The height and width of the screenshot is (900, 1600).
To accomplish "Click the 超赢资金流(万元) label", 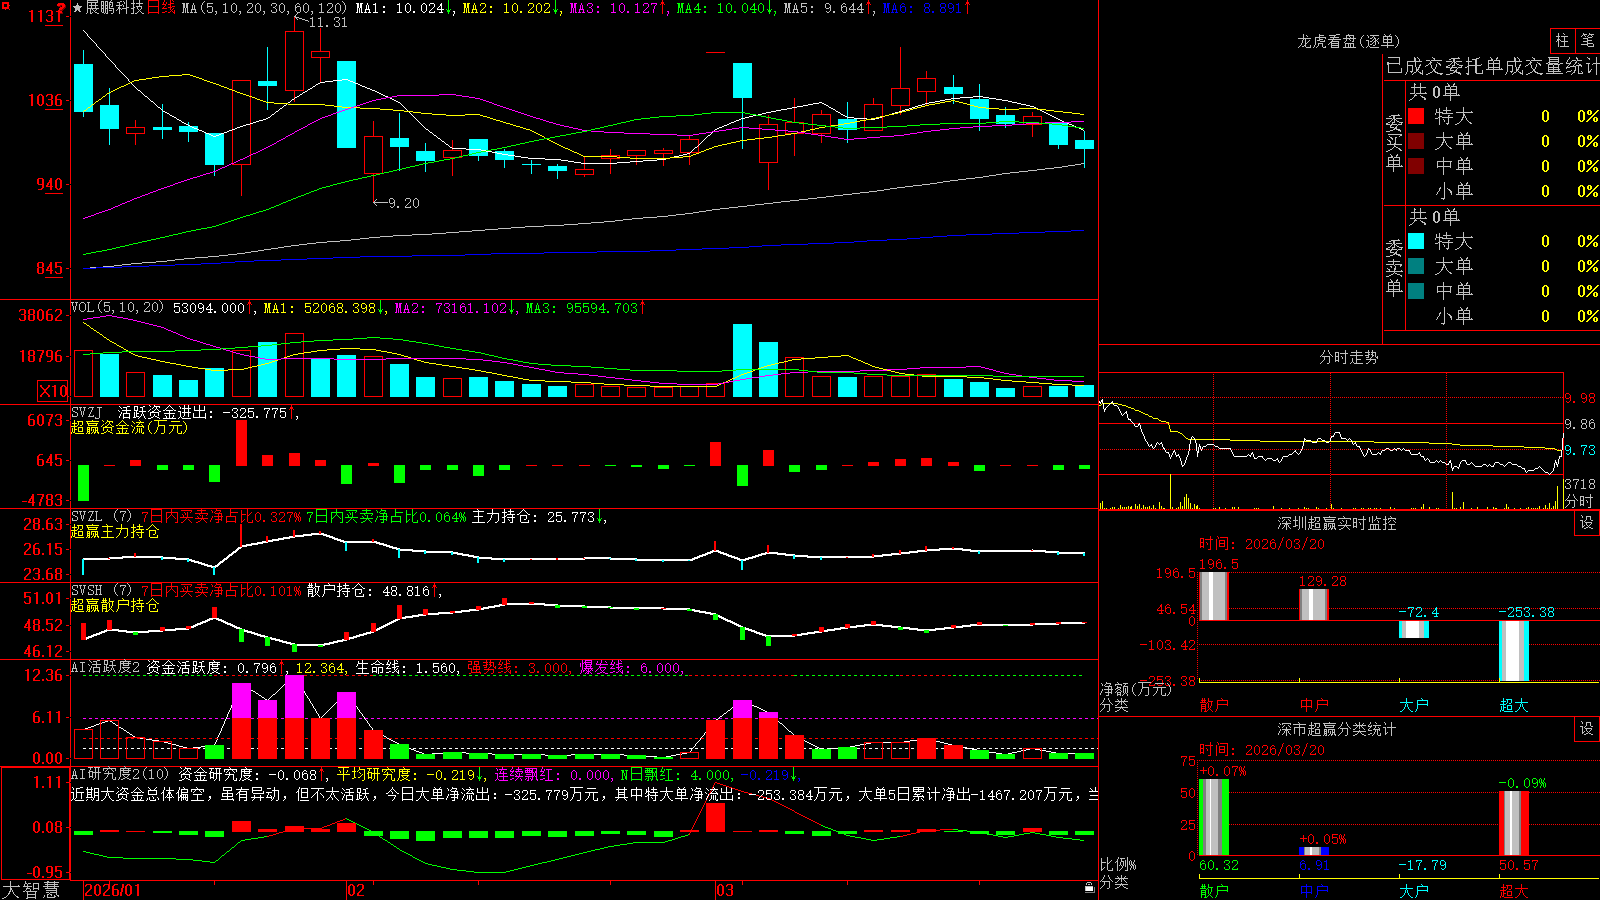I will tap(128, 427).
